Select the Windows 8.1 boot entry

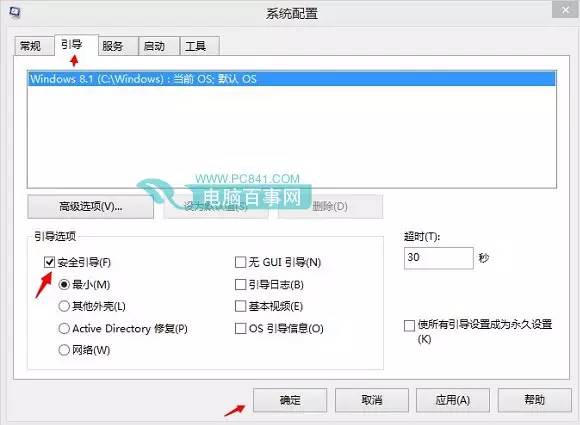[292, 79]
